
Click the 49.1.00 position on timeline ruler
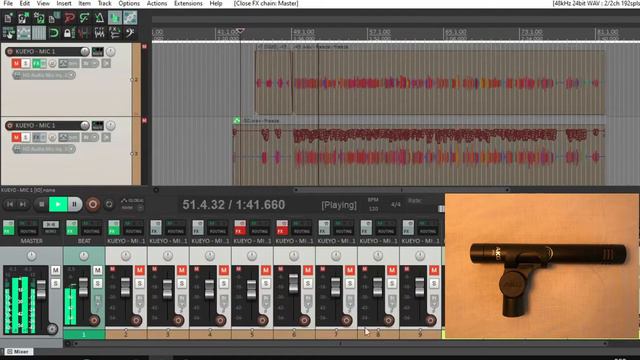pos(304,32)
